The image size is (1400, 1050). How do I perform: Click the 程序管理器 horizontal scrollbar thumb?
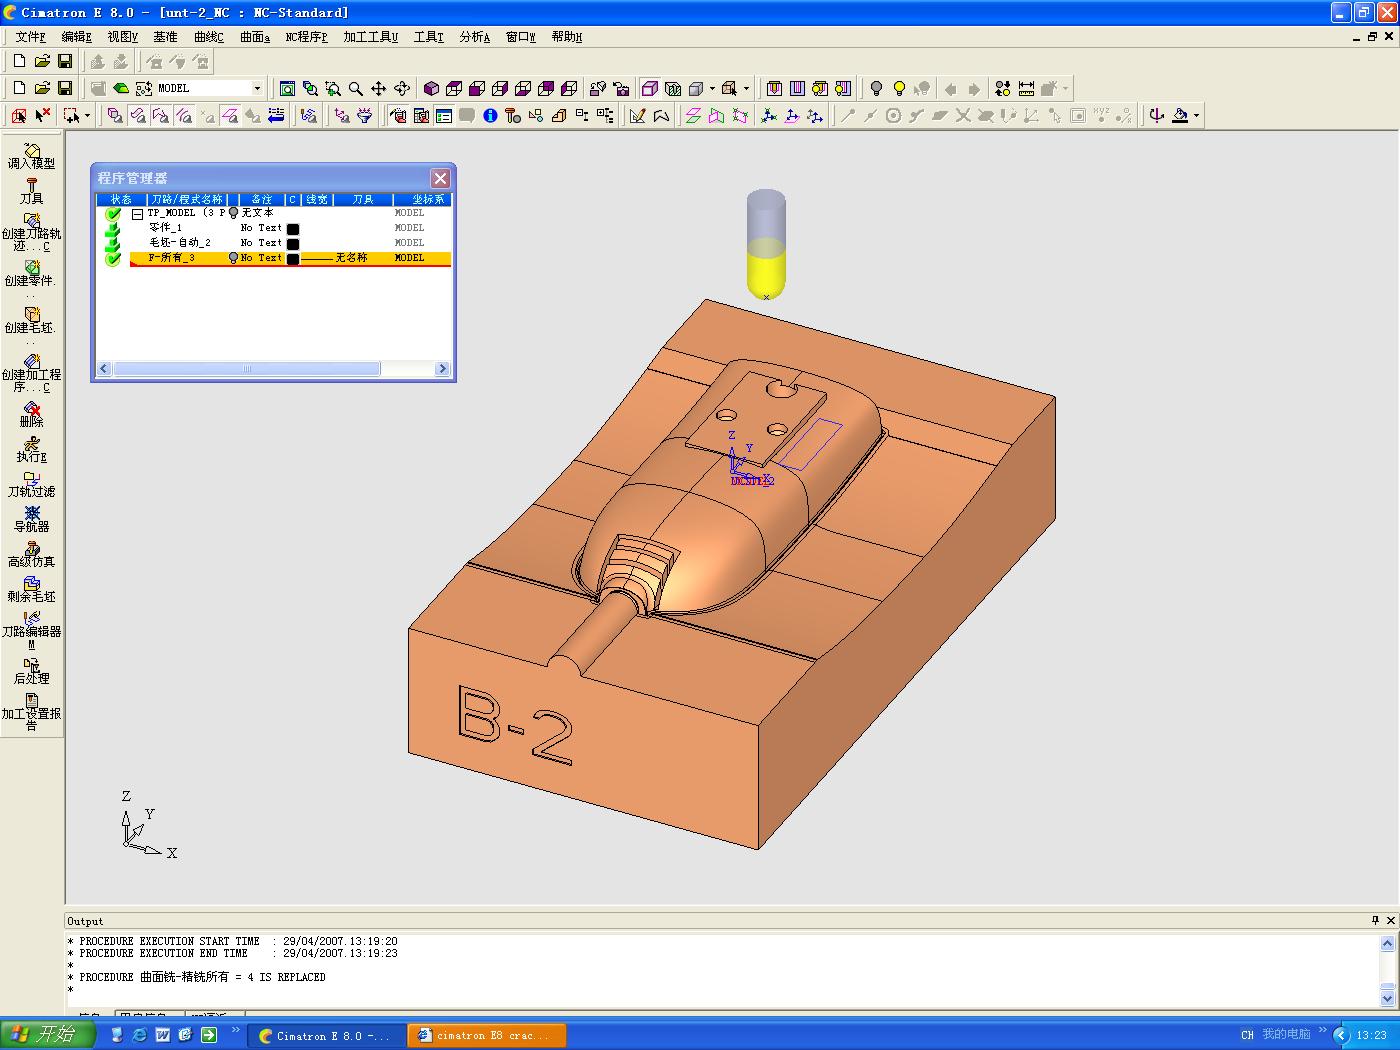(x=247, y=369)
